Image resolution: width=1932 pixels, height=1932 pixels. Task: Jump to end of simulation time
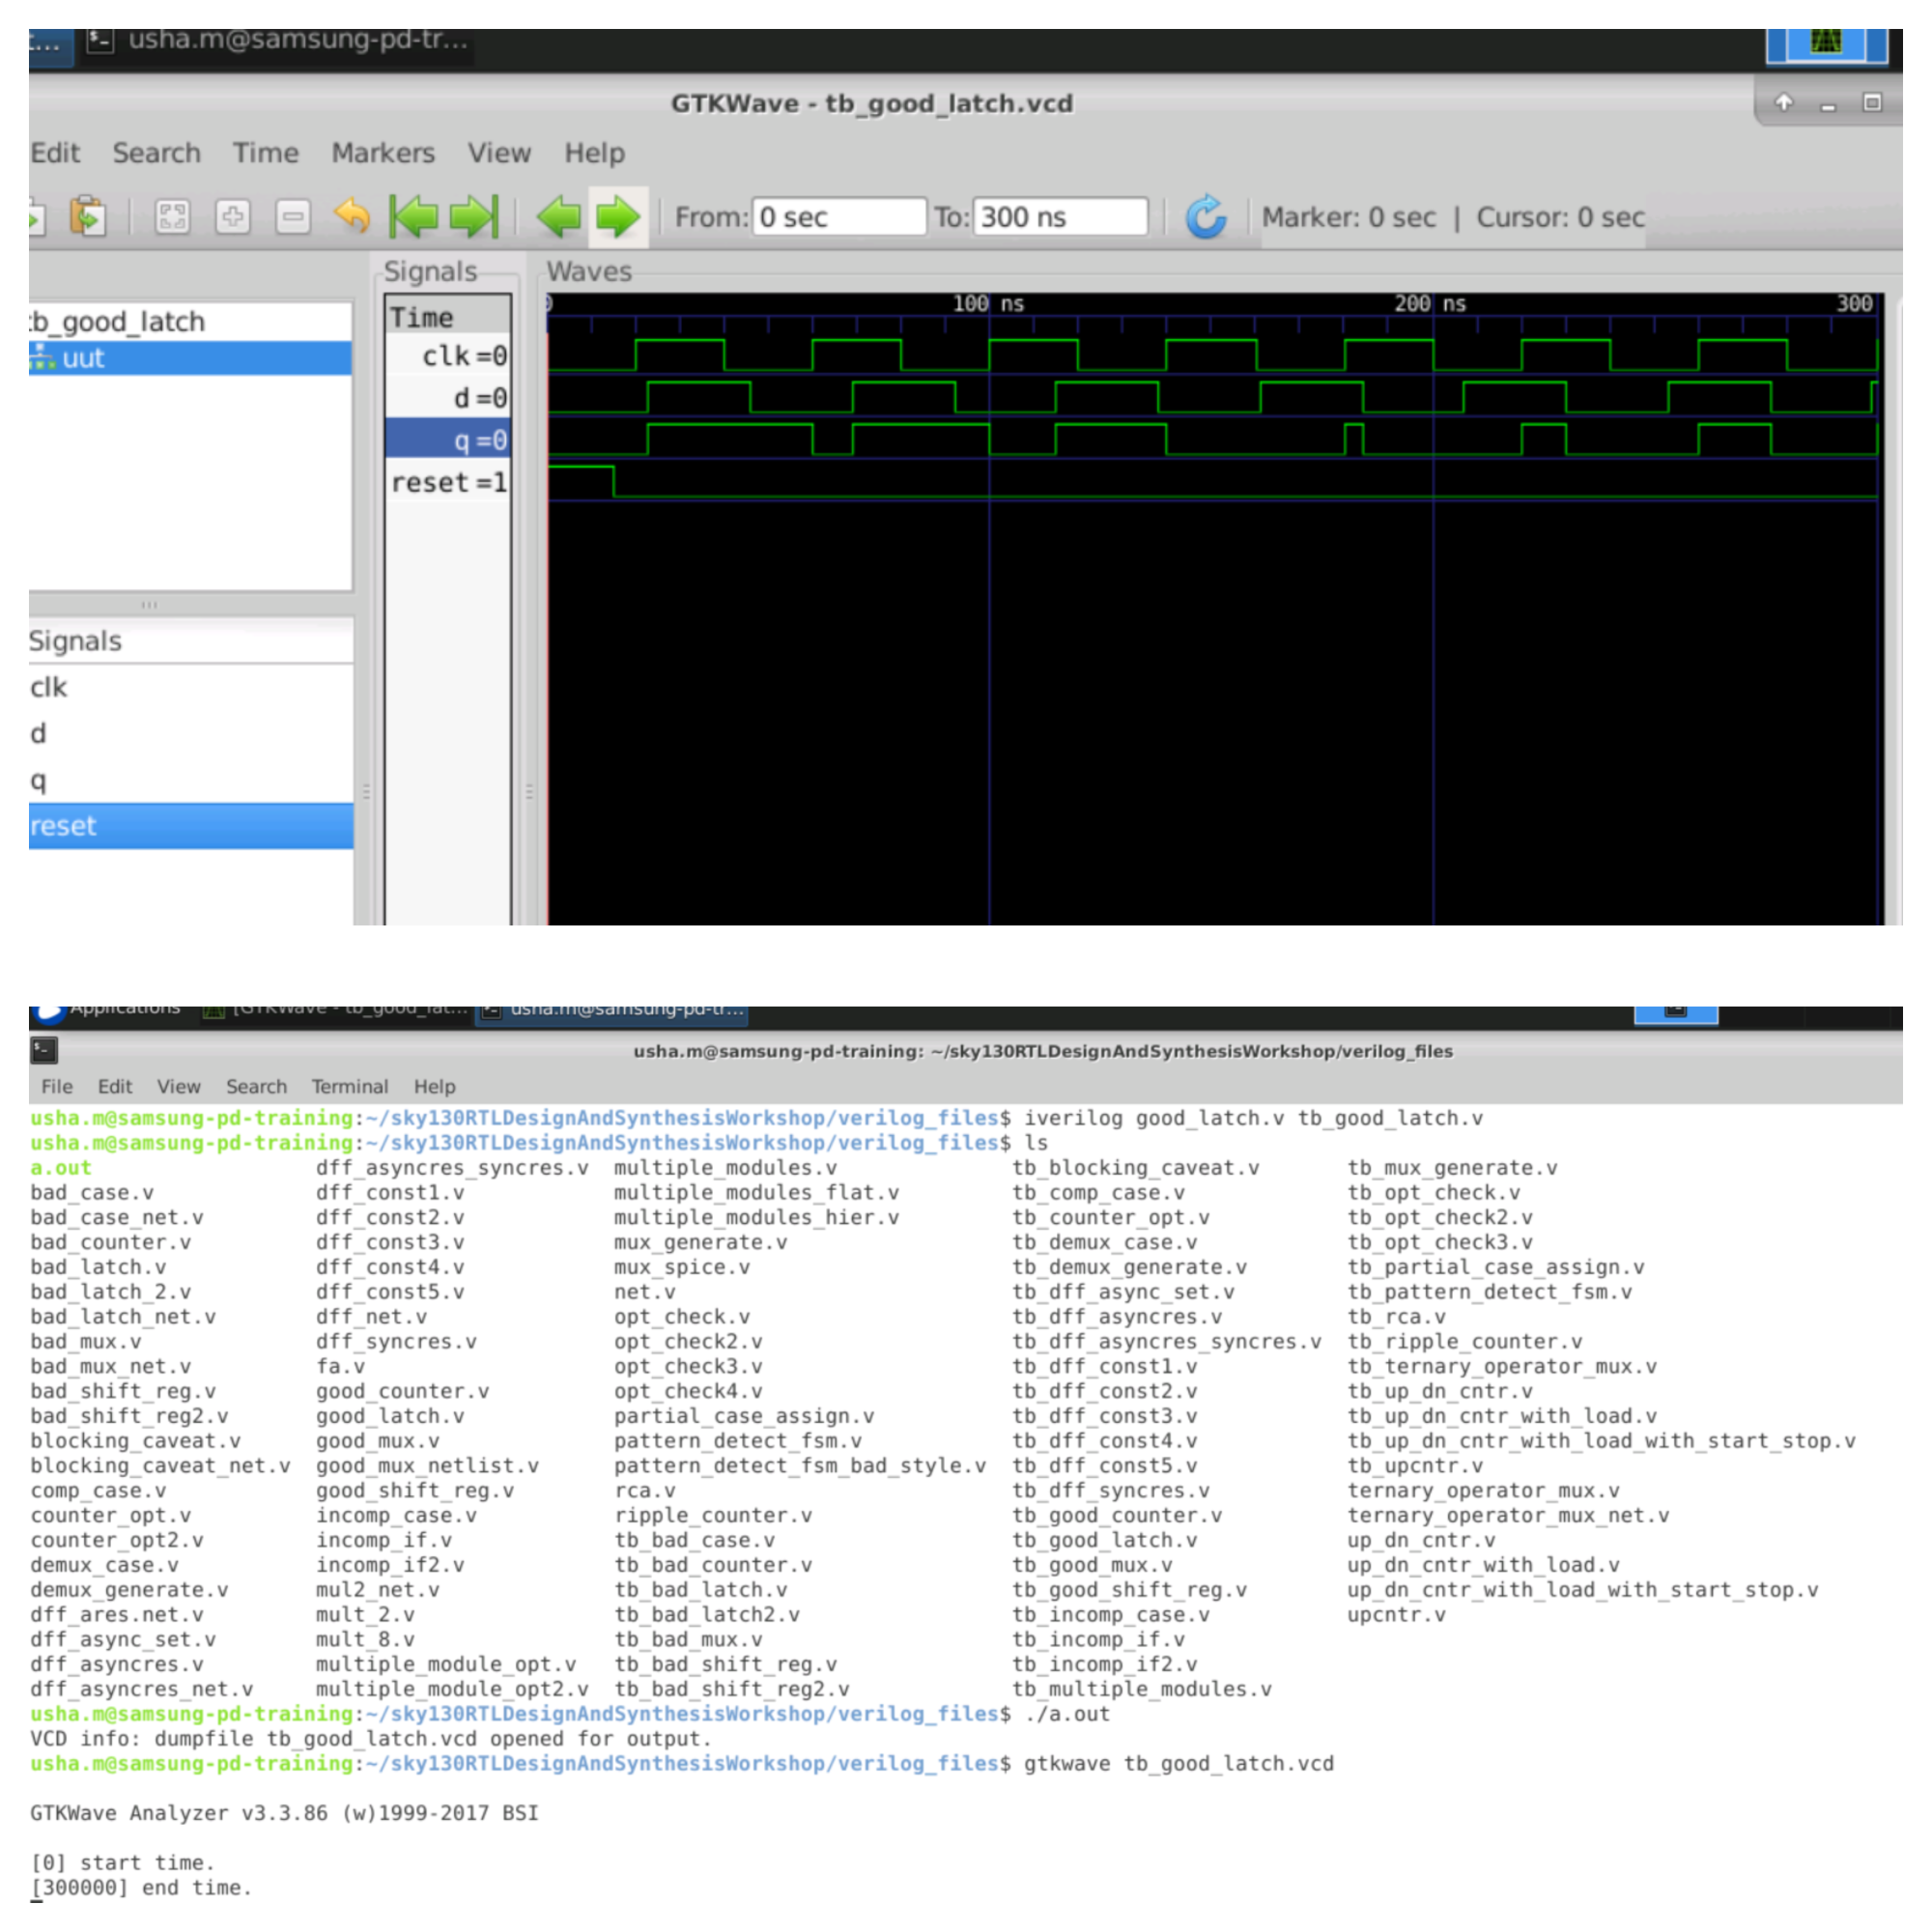pos(477,217)
